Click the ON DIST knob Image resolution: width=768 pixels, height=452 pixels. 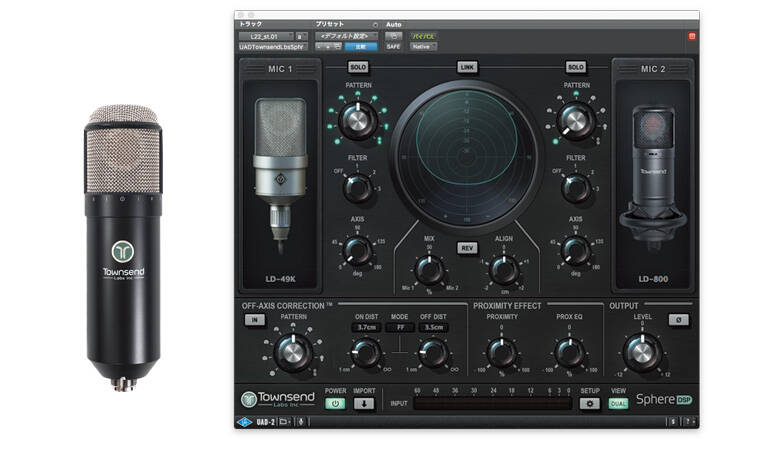365,353
